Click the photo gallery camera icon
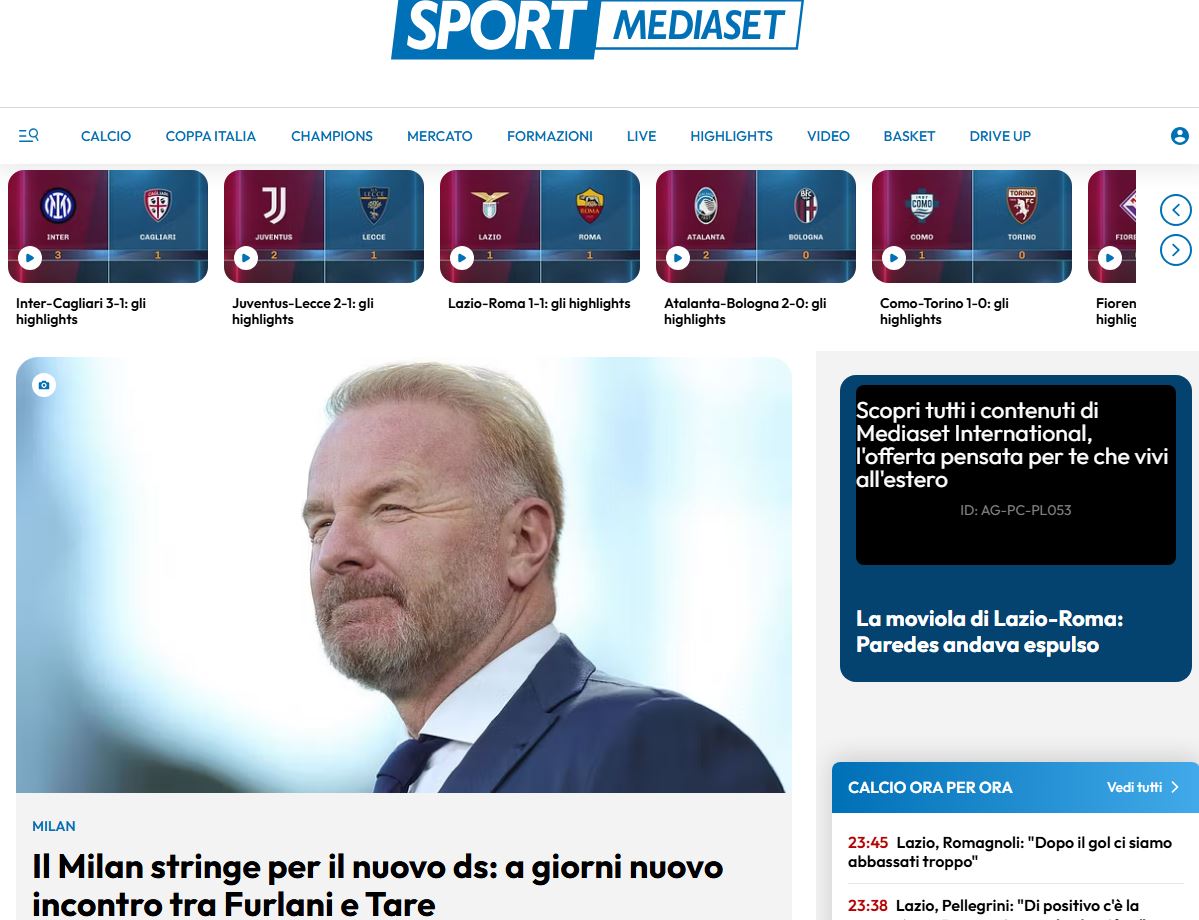The height and width of the screenshot is (920, 1199). point(44,385)
